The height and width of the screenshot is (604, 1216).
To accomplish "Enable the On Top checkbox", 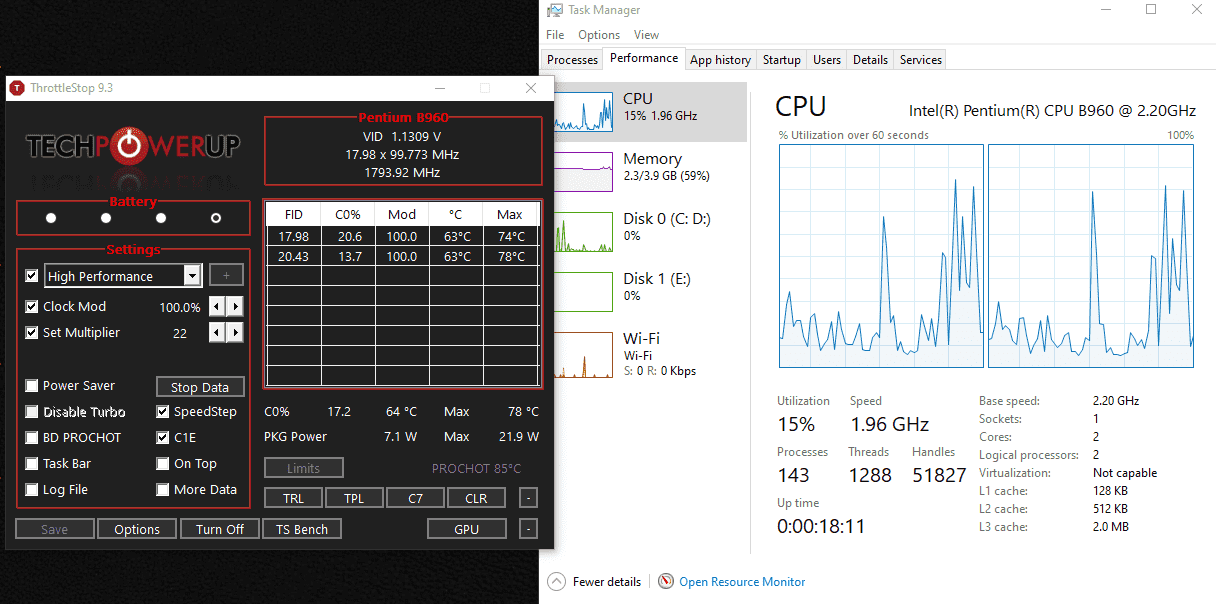I will coord(163,464).
